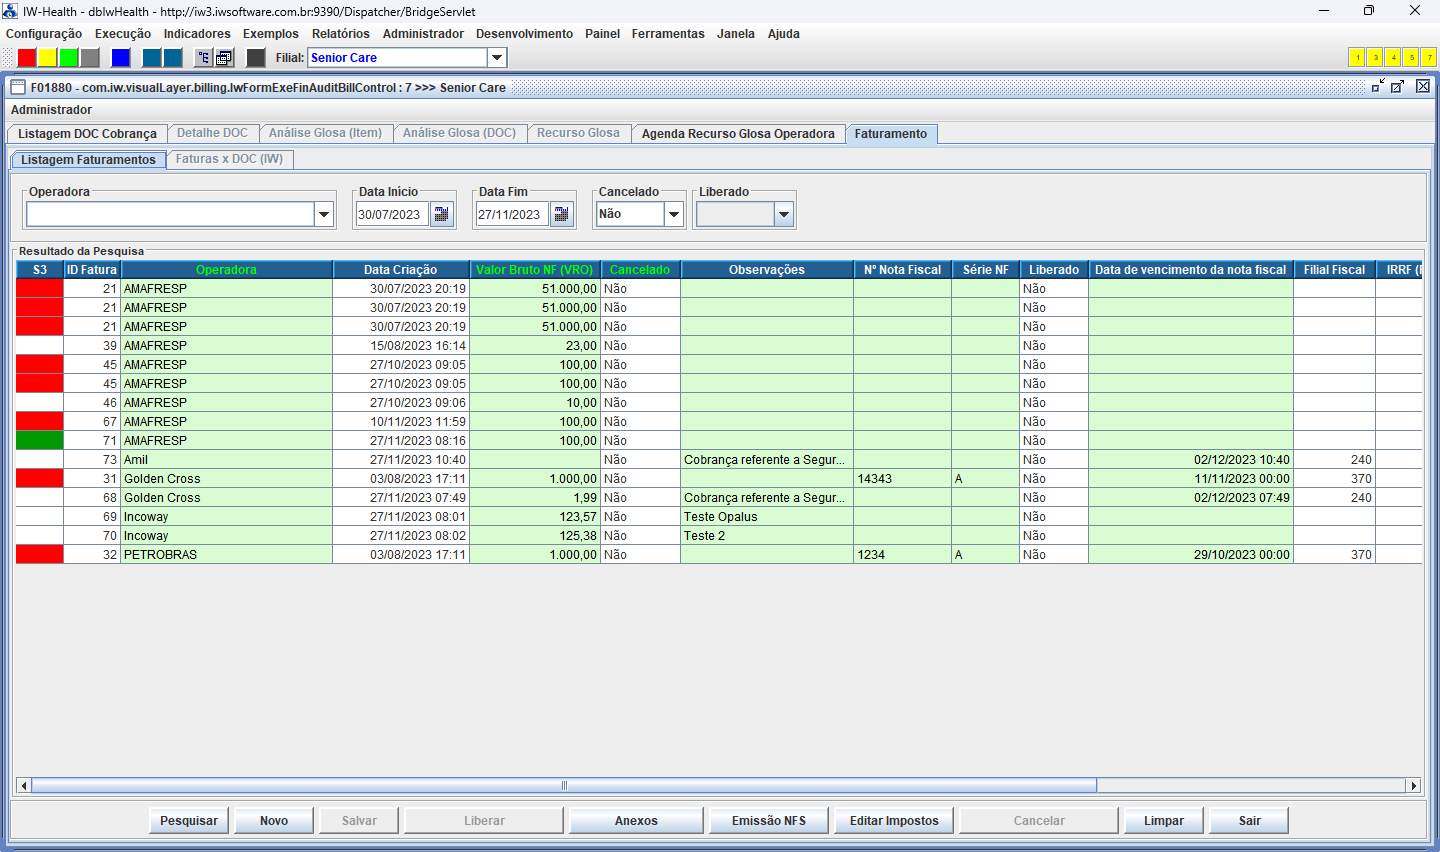The image size is (1440, 852).
Task: Click yellow shortcut button numbered 4
Action: tap(1393, 58)
